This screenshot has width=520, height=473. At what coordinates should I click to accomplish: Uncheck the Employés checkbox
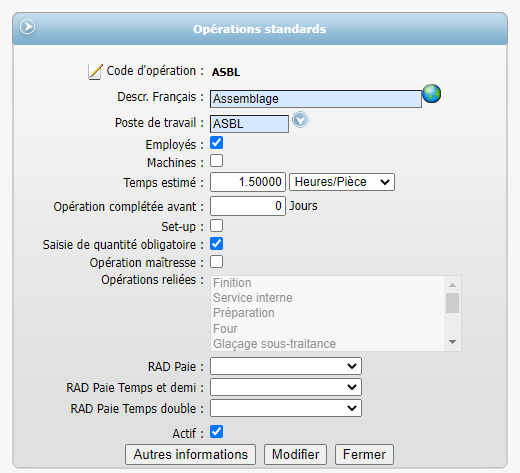point(217,143)
